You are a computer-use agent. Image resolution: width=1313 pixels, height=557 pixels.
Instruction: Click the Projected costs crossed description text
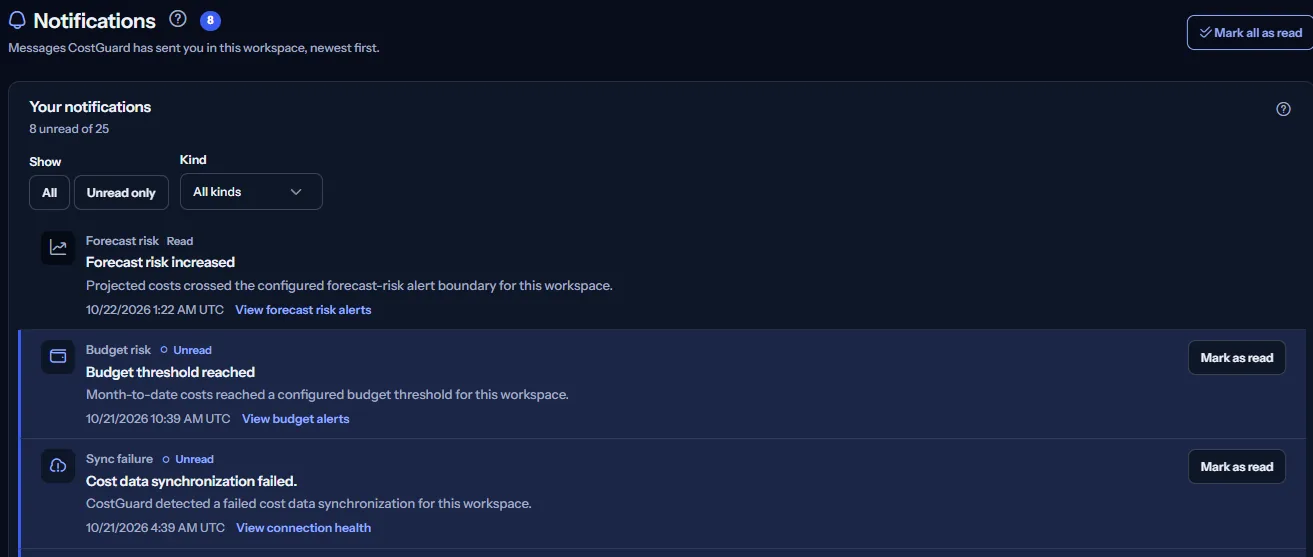349,285
